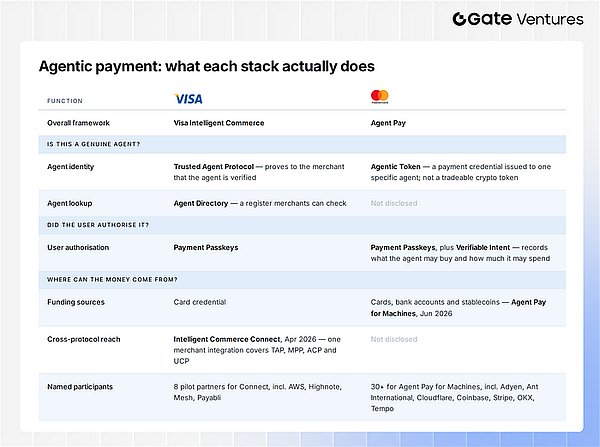Click the 'Intelligent Commerce Connect' cell
Screen dimensions: 600x447
[257, 350]
